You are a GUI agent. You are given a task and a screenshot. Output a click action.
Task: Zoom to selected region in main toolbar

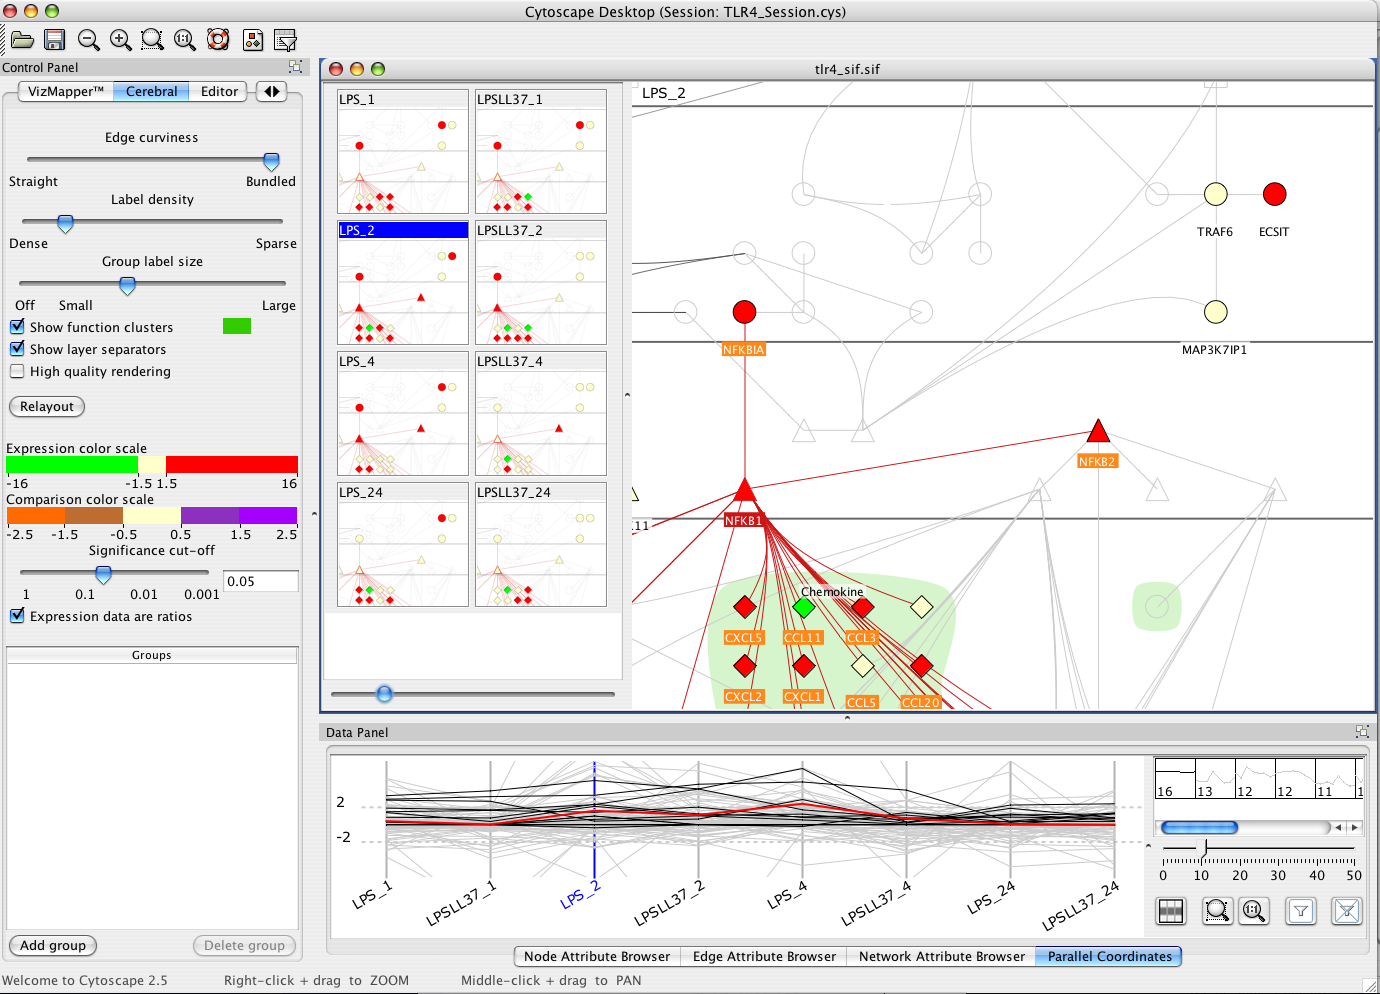tap(152, 40)
